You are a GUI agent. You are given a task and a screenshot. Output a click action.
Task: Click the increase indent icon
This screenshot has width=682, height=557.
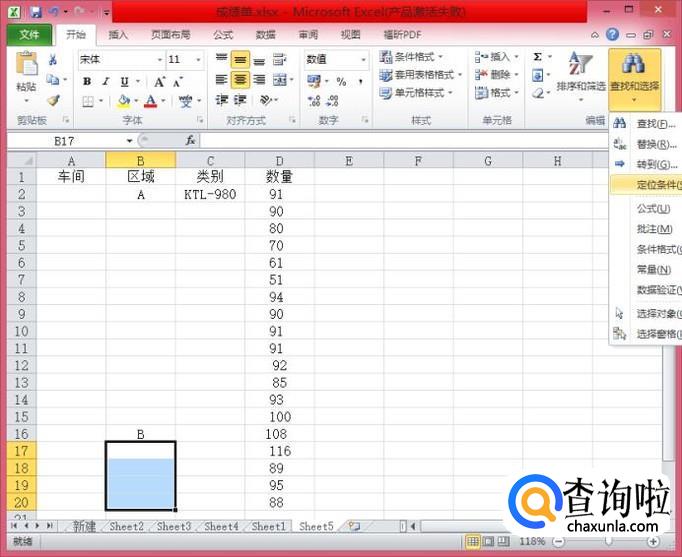240,100
